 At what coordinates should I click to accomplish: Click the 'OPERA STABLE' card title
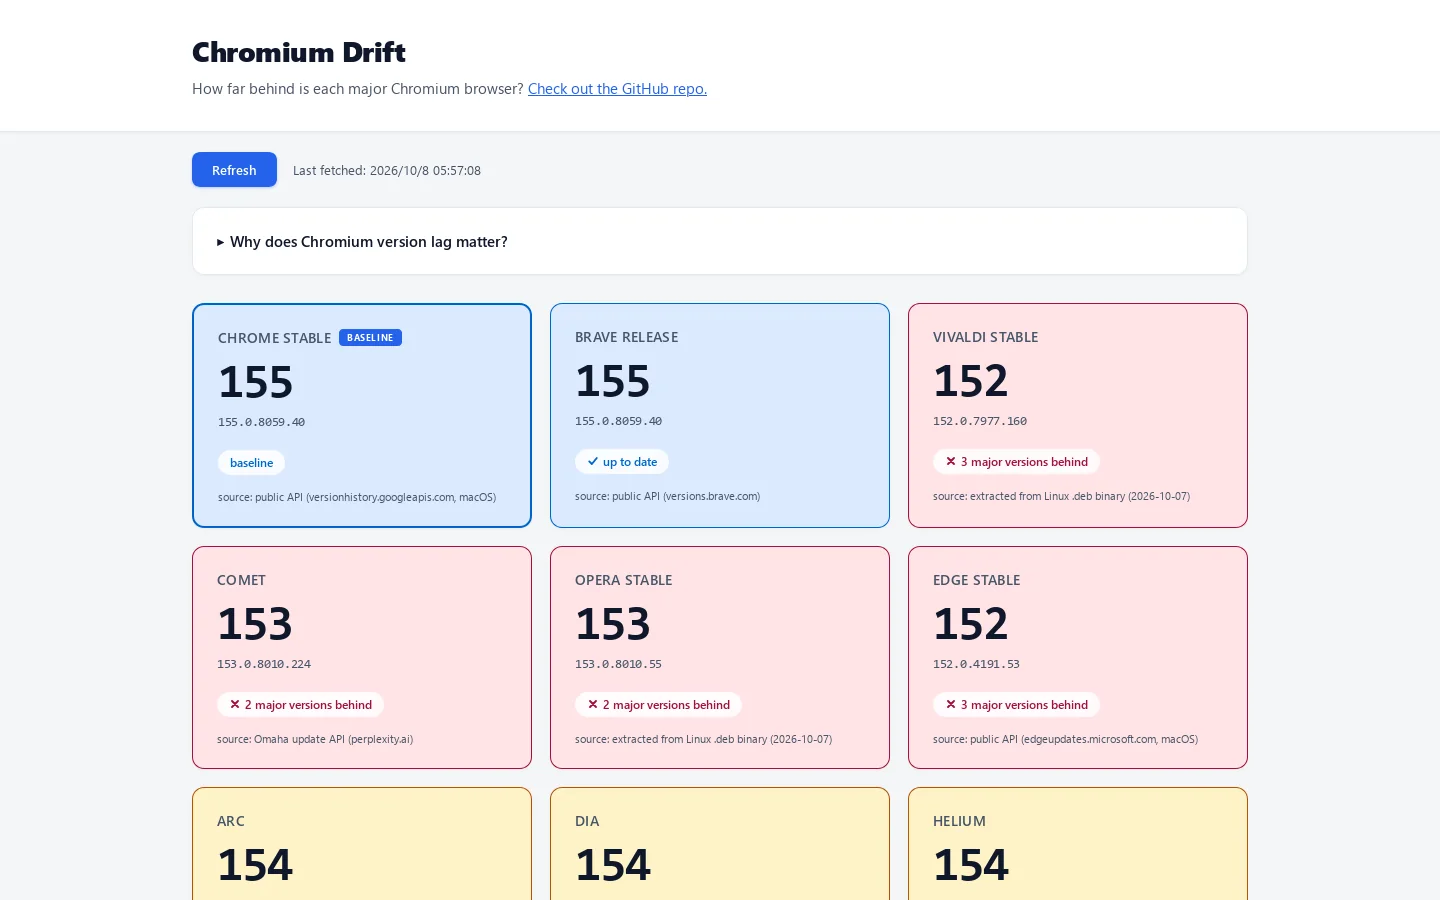[623, 580]
